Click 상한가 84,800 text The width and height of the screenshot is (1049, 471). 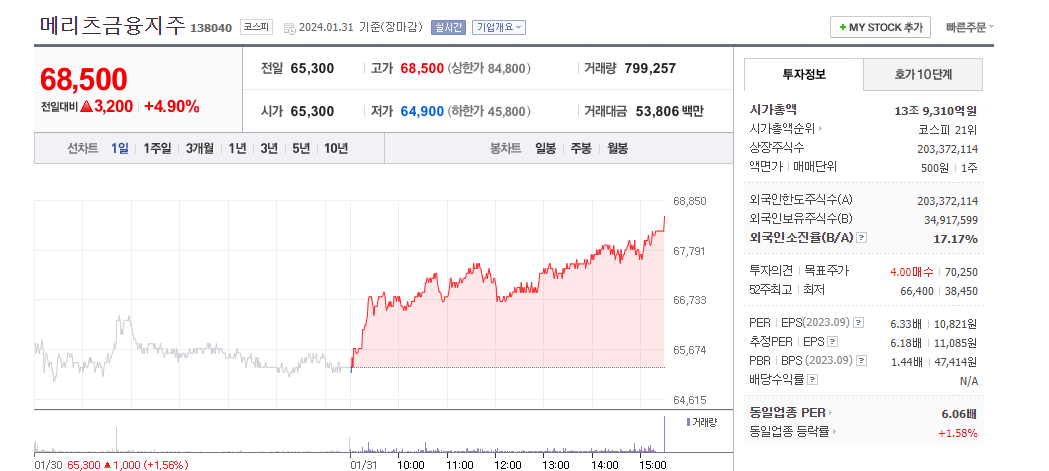point(490,68)
